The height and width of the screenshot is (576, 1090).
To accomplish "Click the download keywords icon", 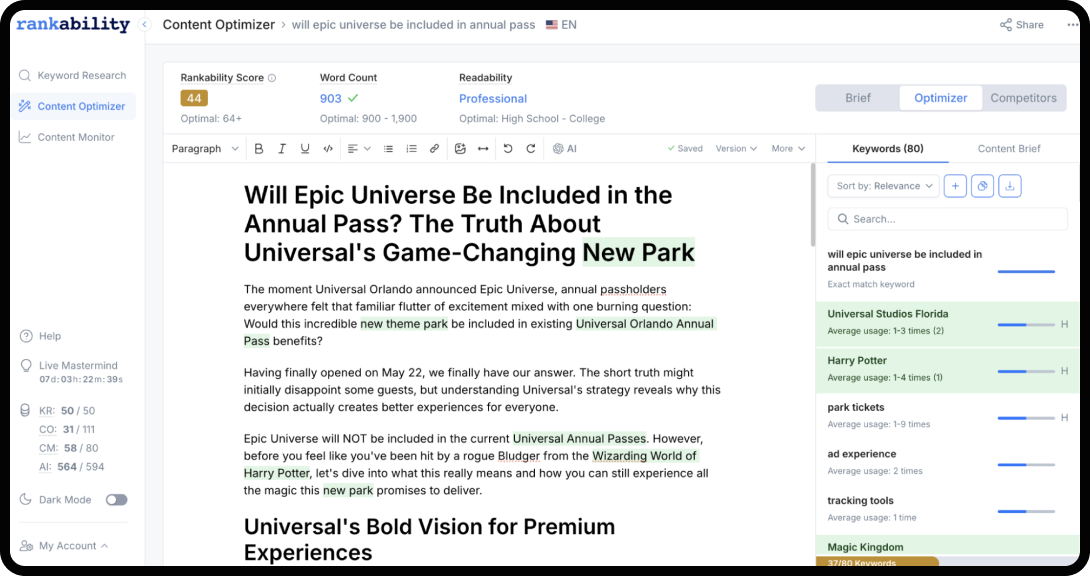I will (1009, 186).
